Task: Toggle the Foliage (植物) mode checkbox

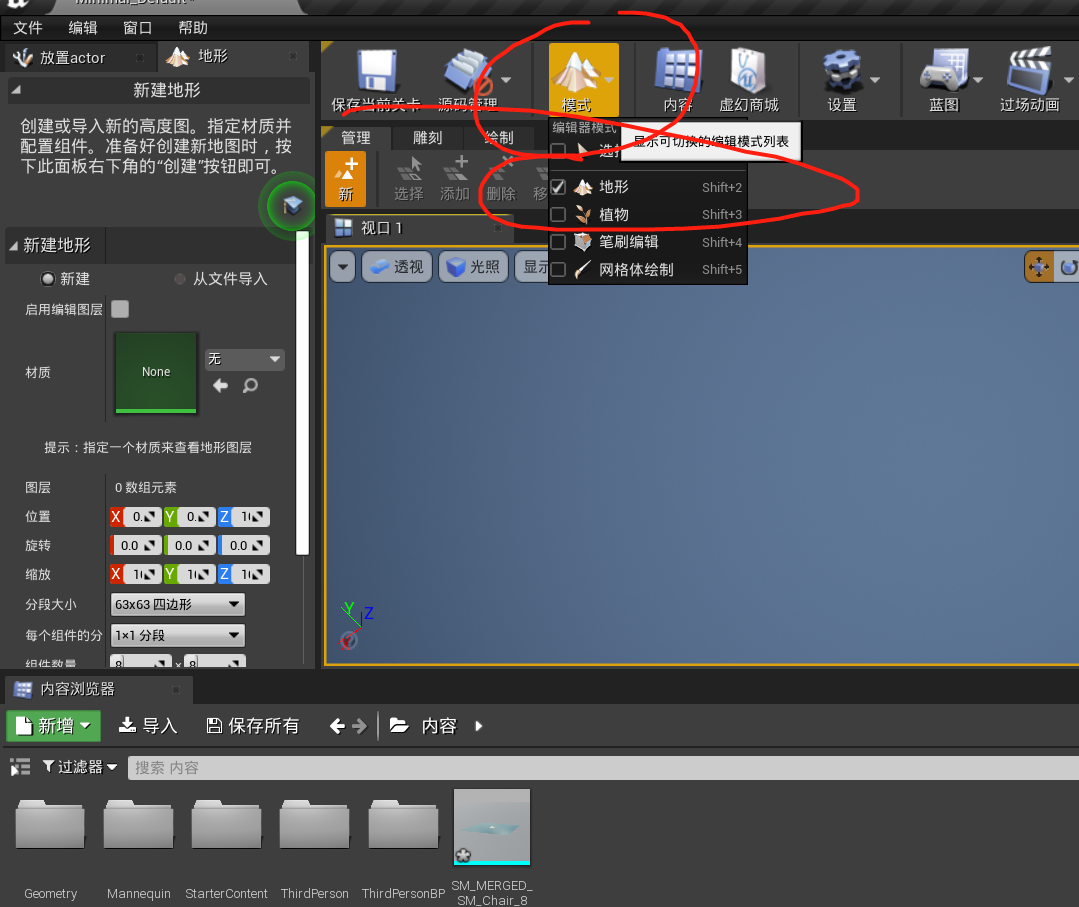Action: 558,215
